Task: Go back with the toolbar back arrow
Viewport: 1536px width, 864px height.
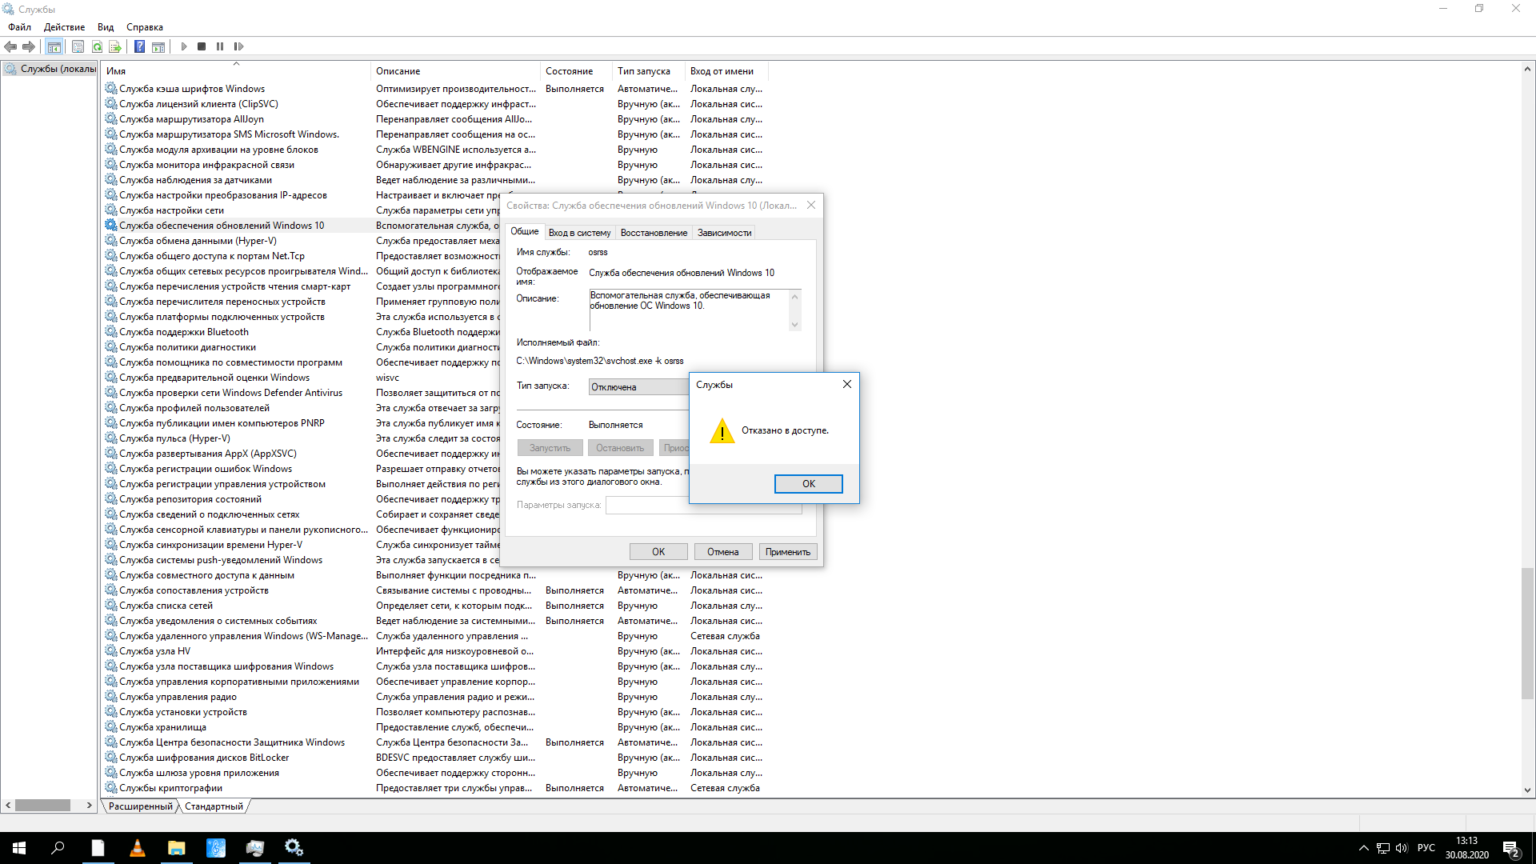Action: tap(10, 47)
